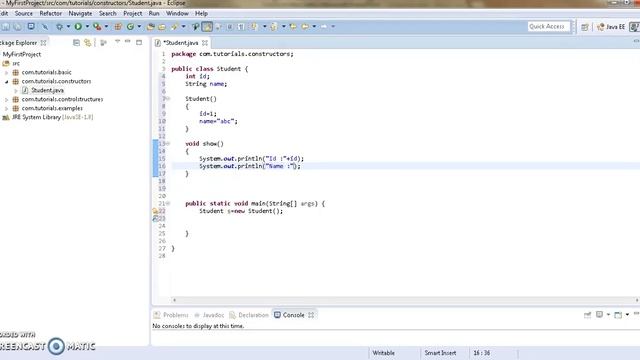Collapse the com.tutorials.constructors package

point(6,82)
